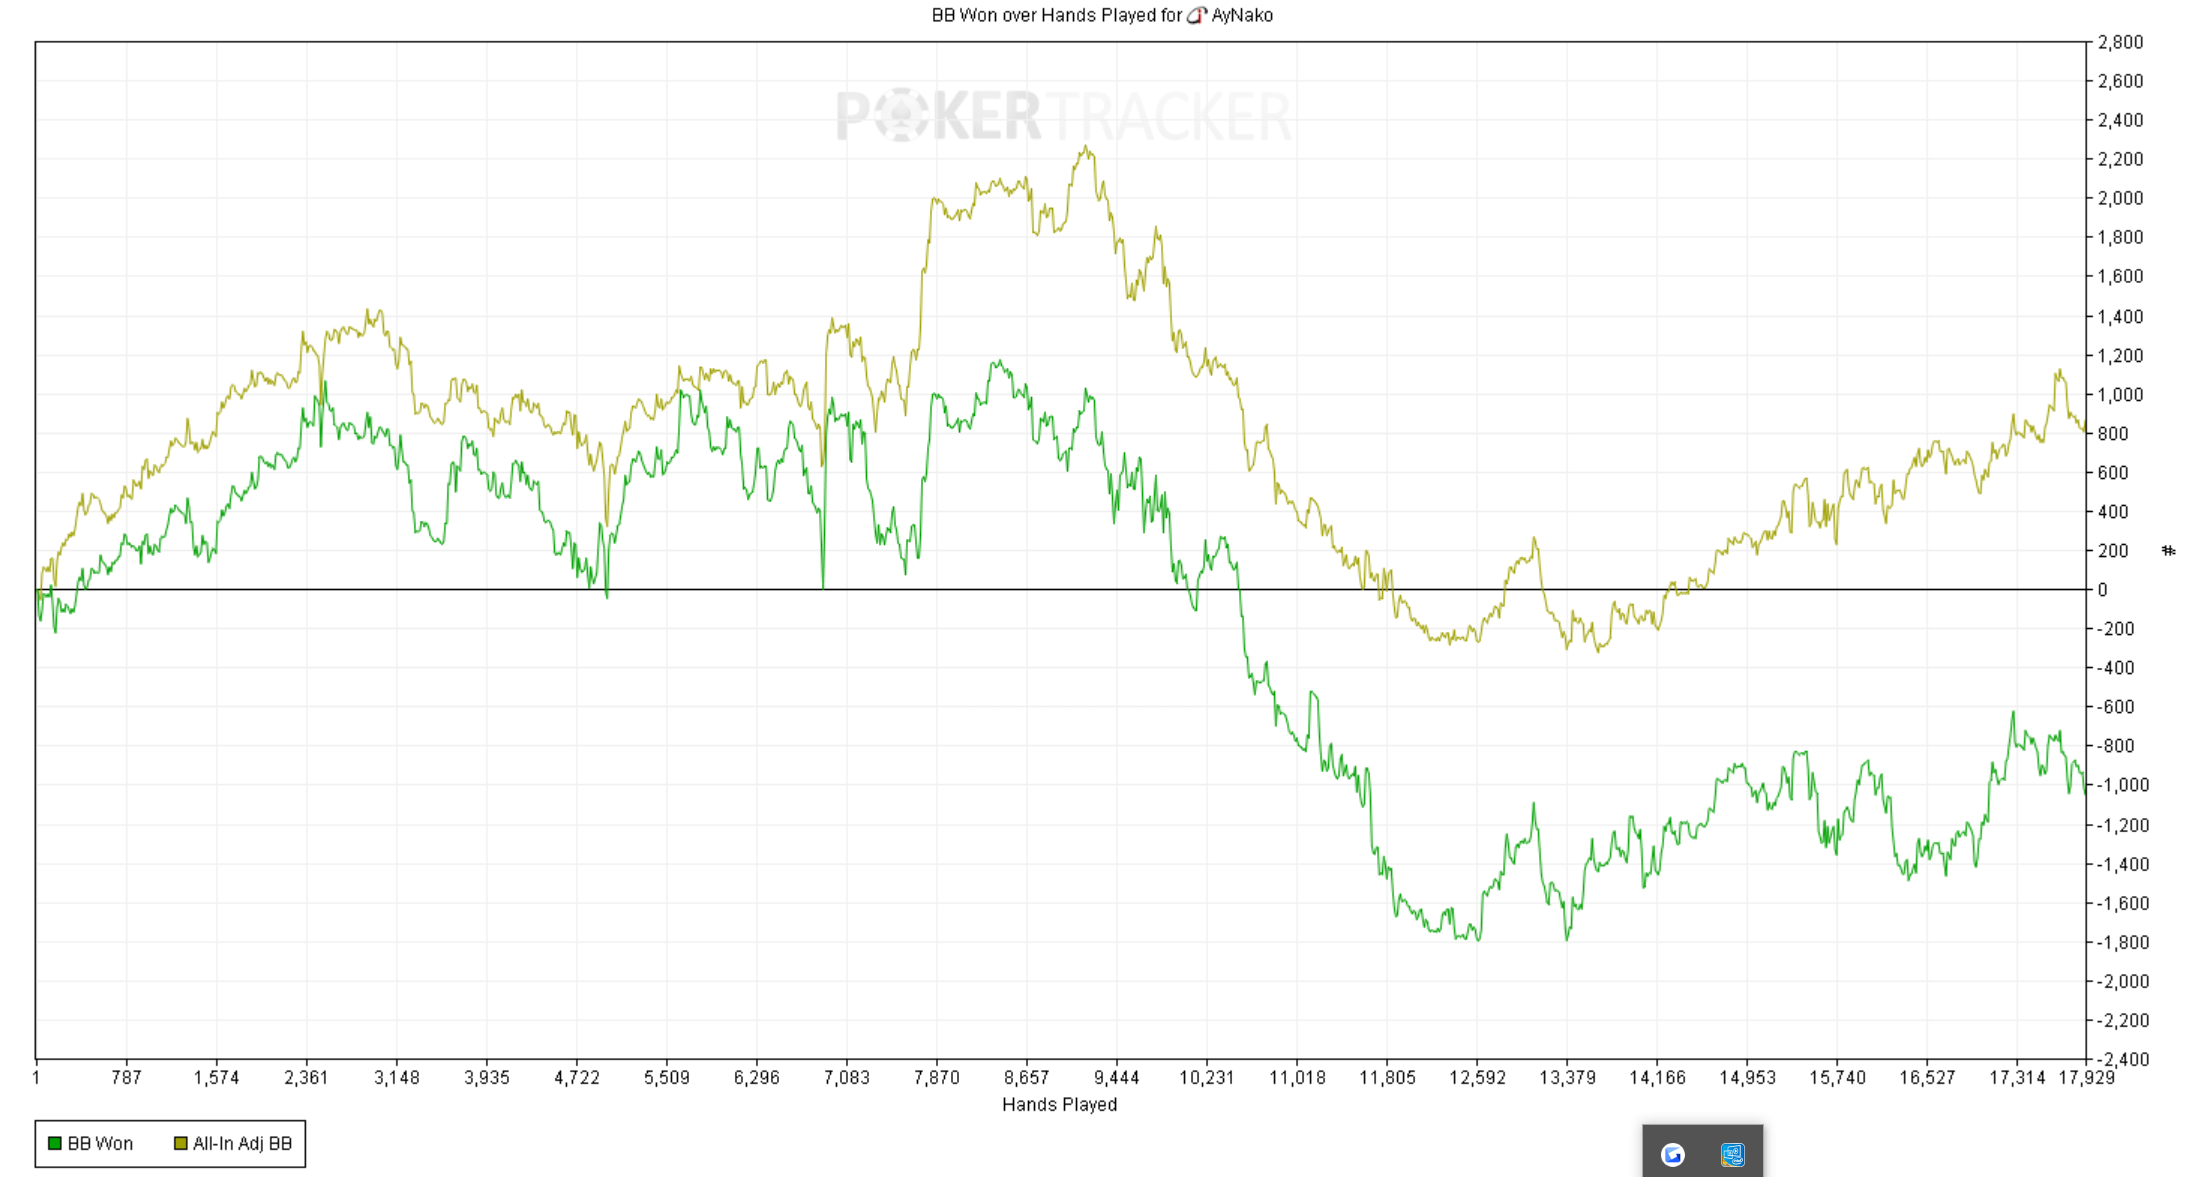Click y-axis tick label '-1,600'
This screenshot has height=1177, width=2209.
[2123, 903]
